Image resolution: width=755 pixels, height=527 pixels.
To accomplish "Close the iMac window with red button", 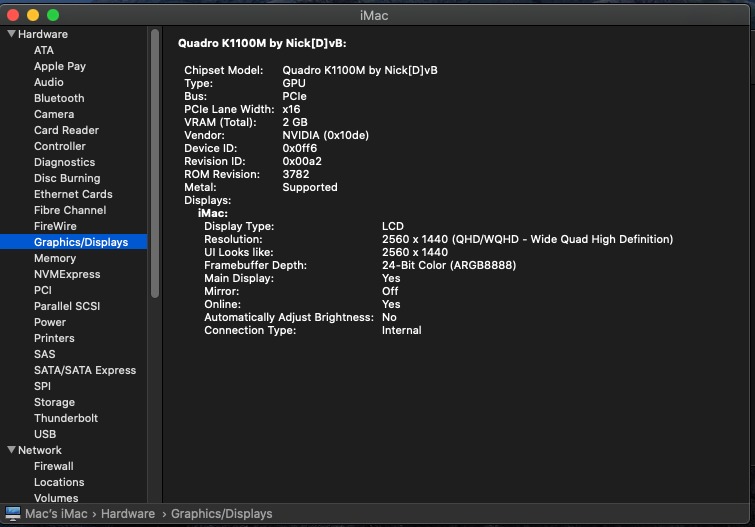I will tap(13, 15).
